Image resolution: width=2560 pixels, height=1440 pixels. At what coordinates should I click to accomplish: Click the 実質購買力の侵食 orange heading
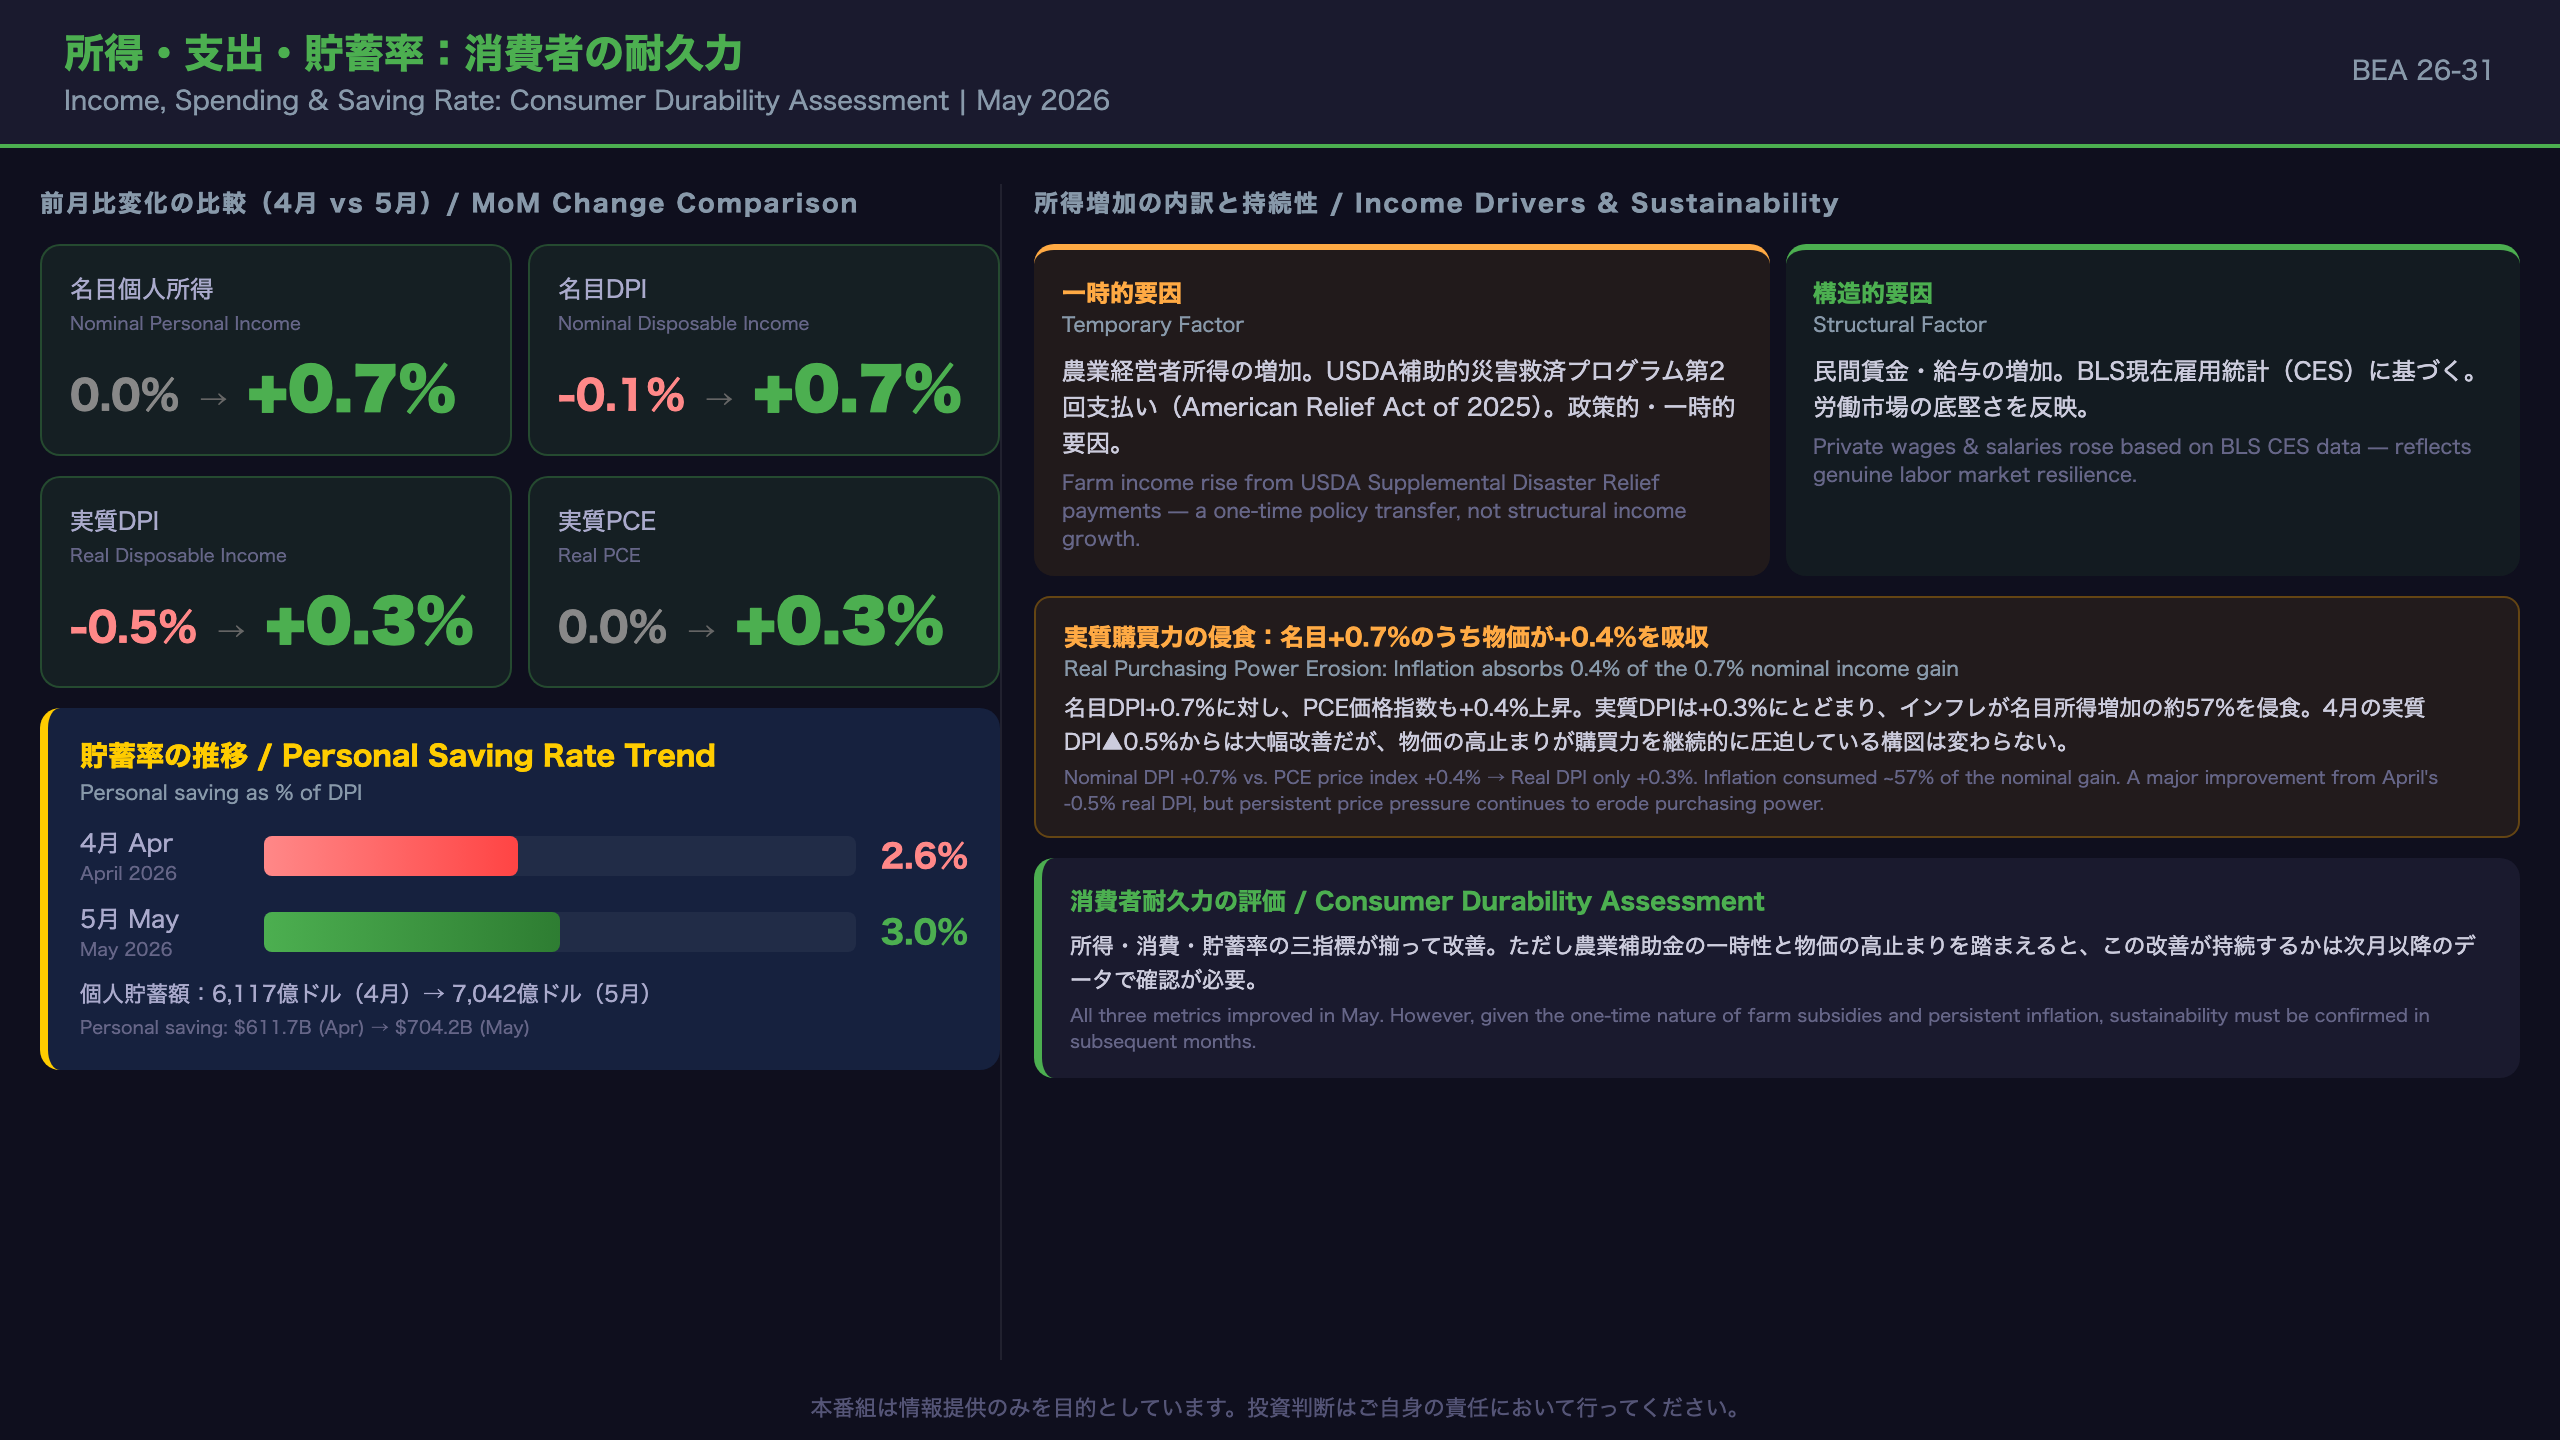coord(1385,637)
